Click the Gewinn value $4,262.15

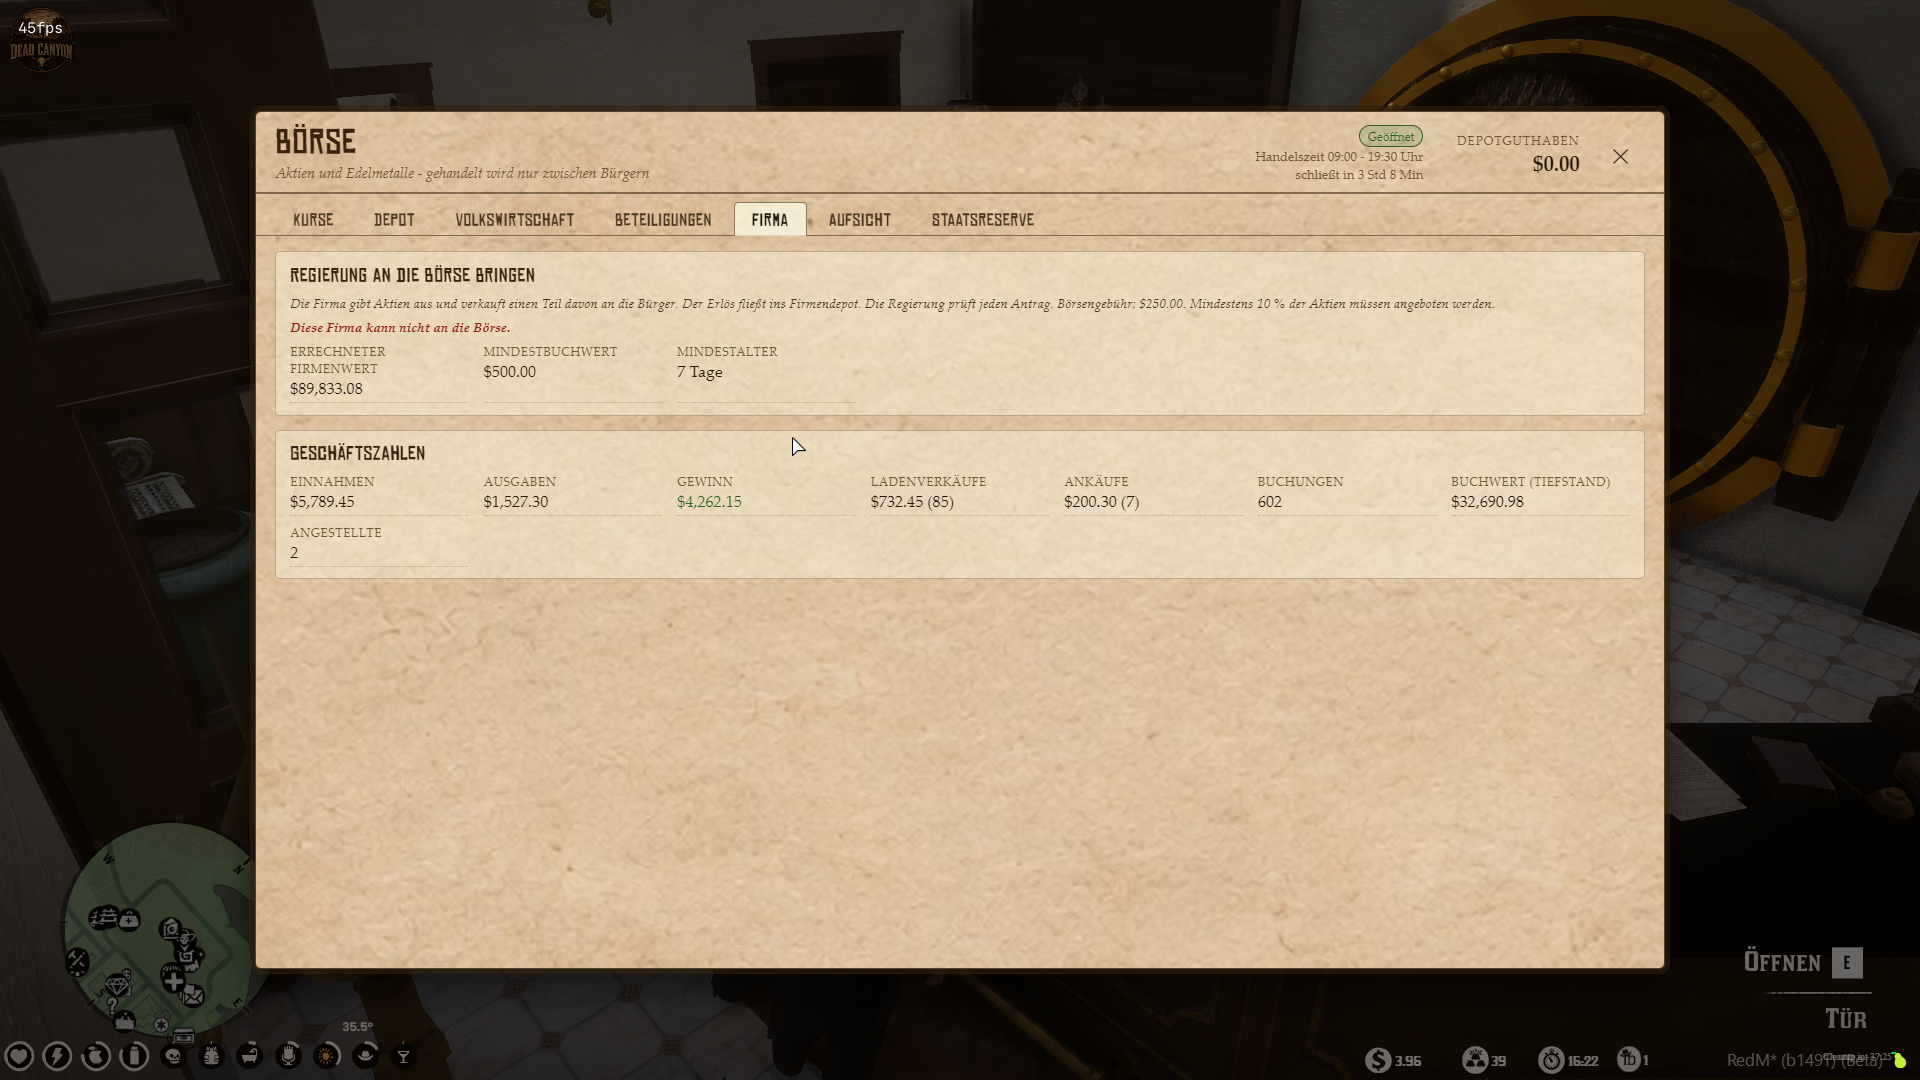tap(709, 502)
